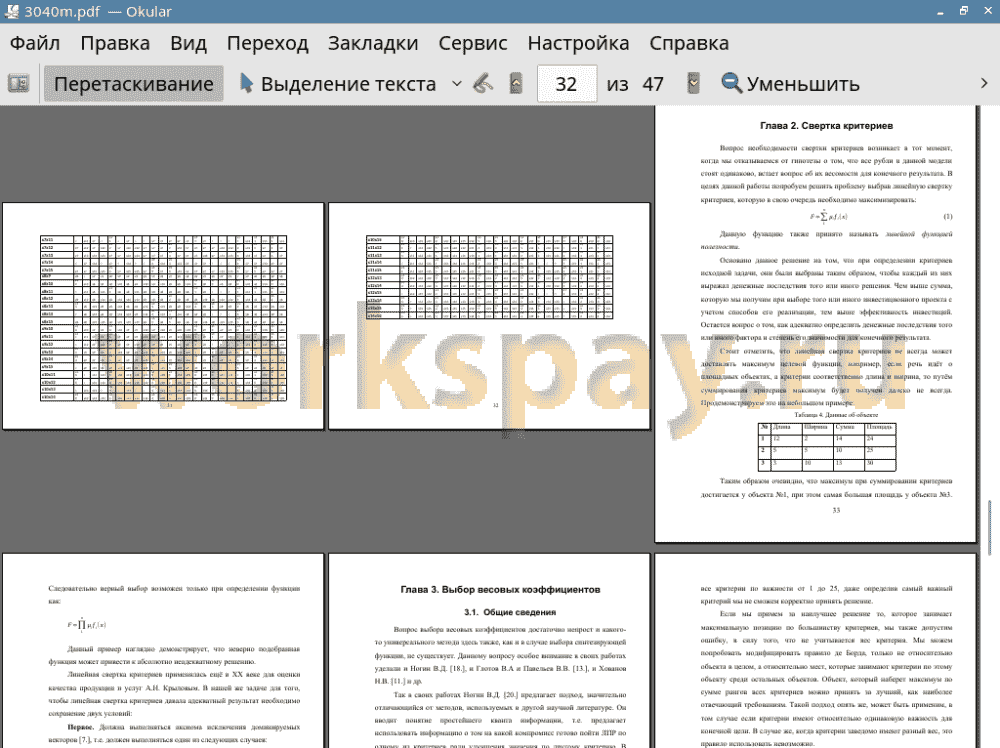This screenshot has height=748, width=1000.
Task: Click the total pages count 47
Action: [x=652, y=84]
